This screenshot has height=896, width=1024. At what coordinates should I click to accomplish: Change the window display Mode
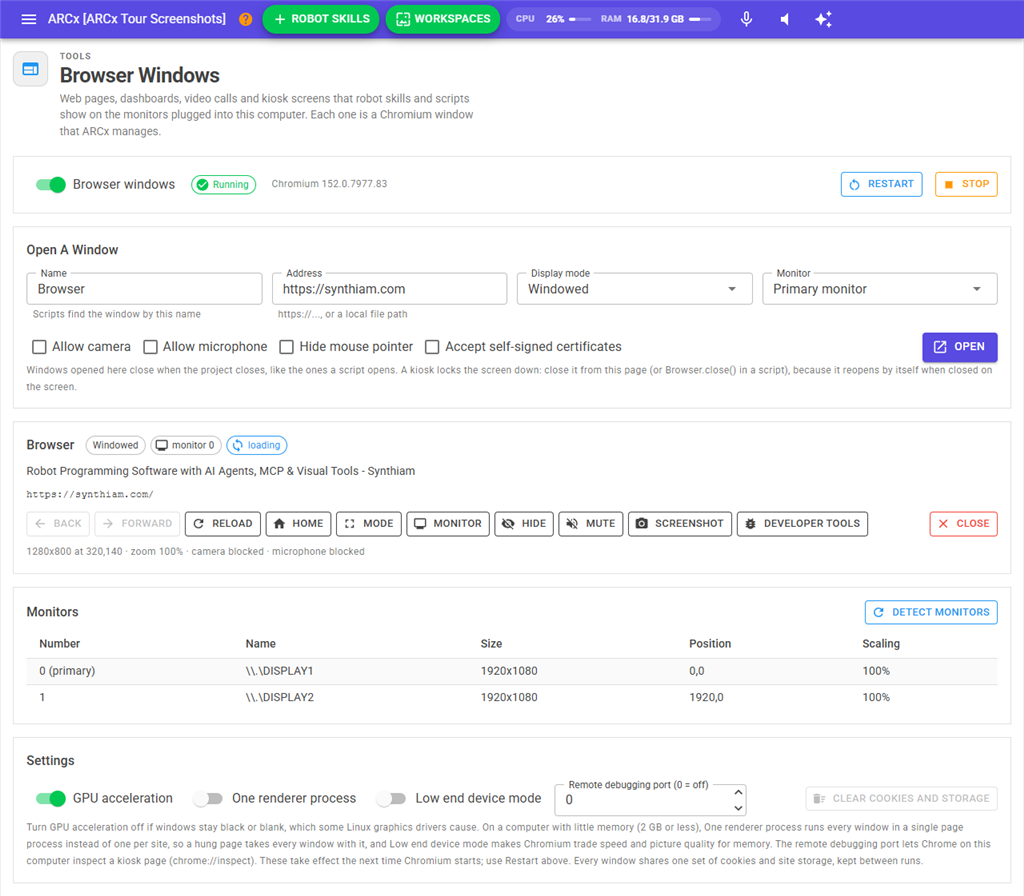point(369,524)
